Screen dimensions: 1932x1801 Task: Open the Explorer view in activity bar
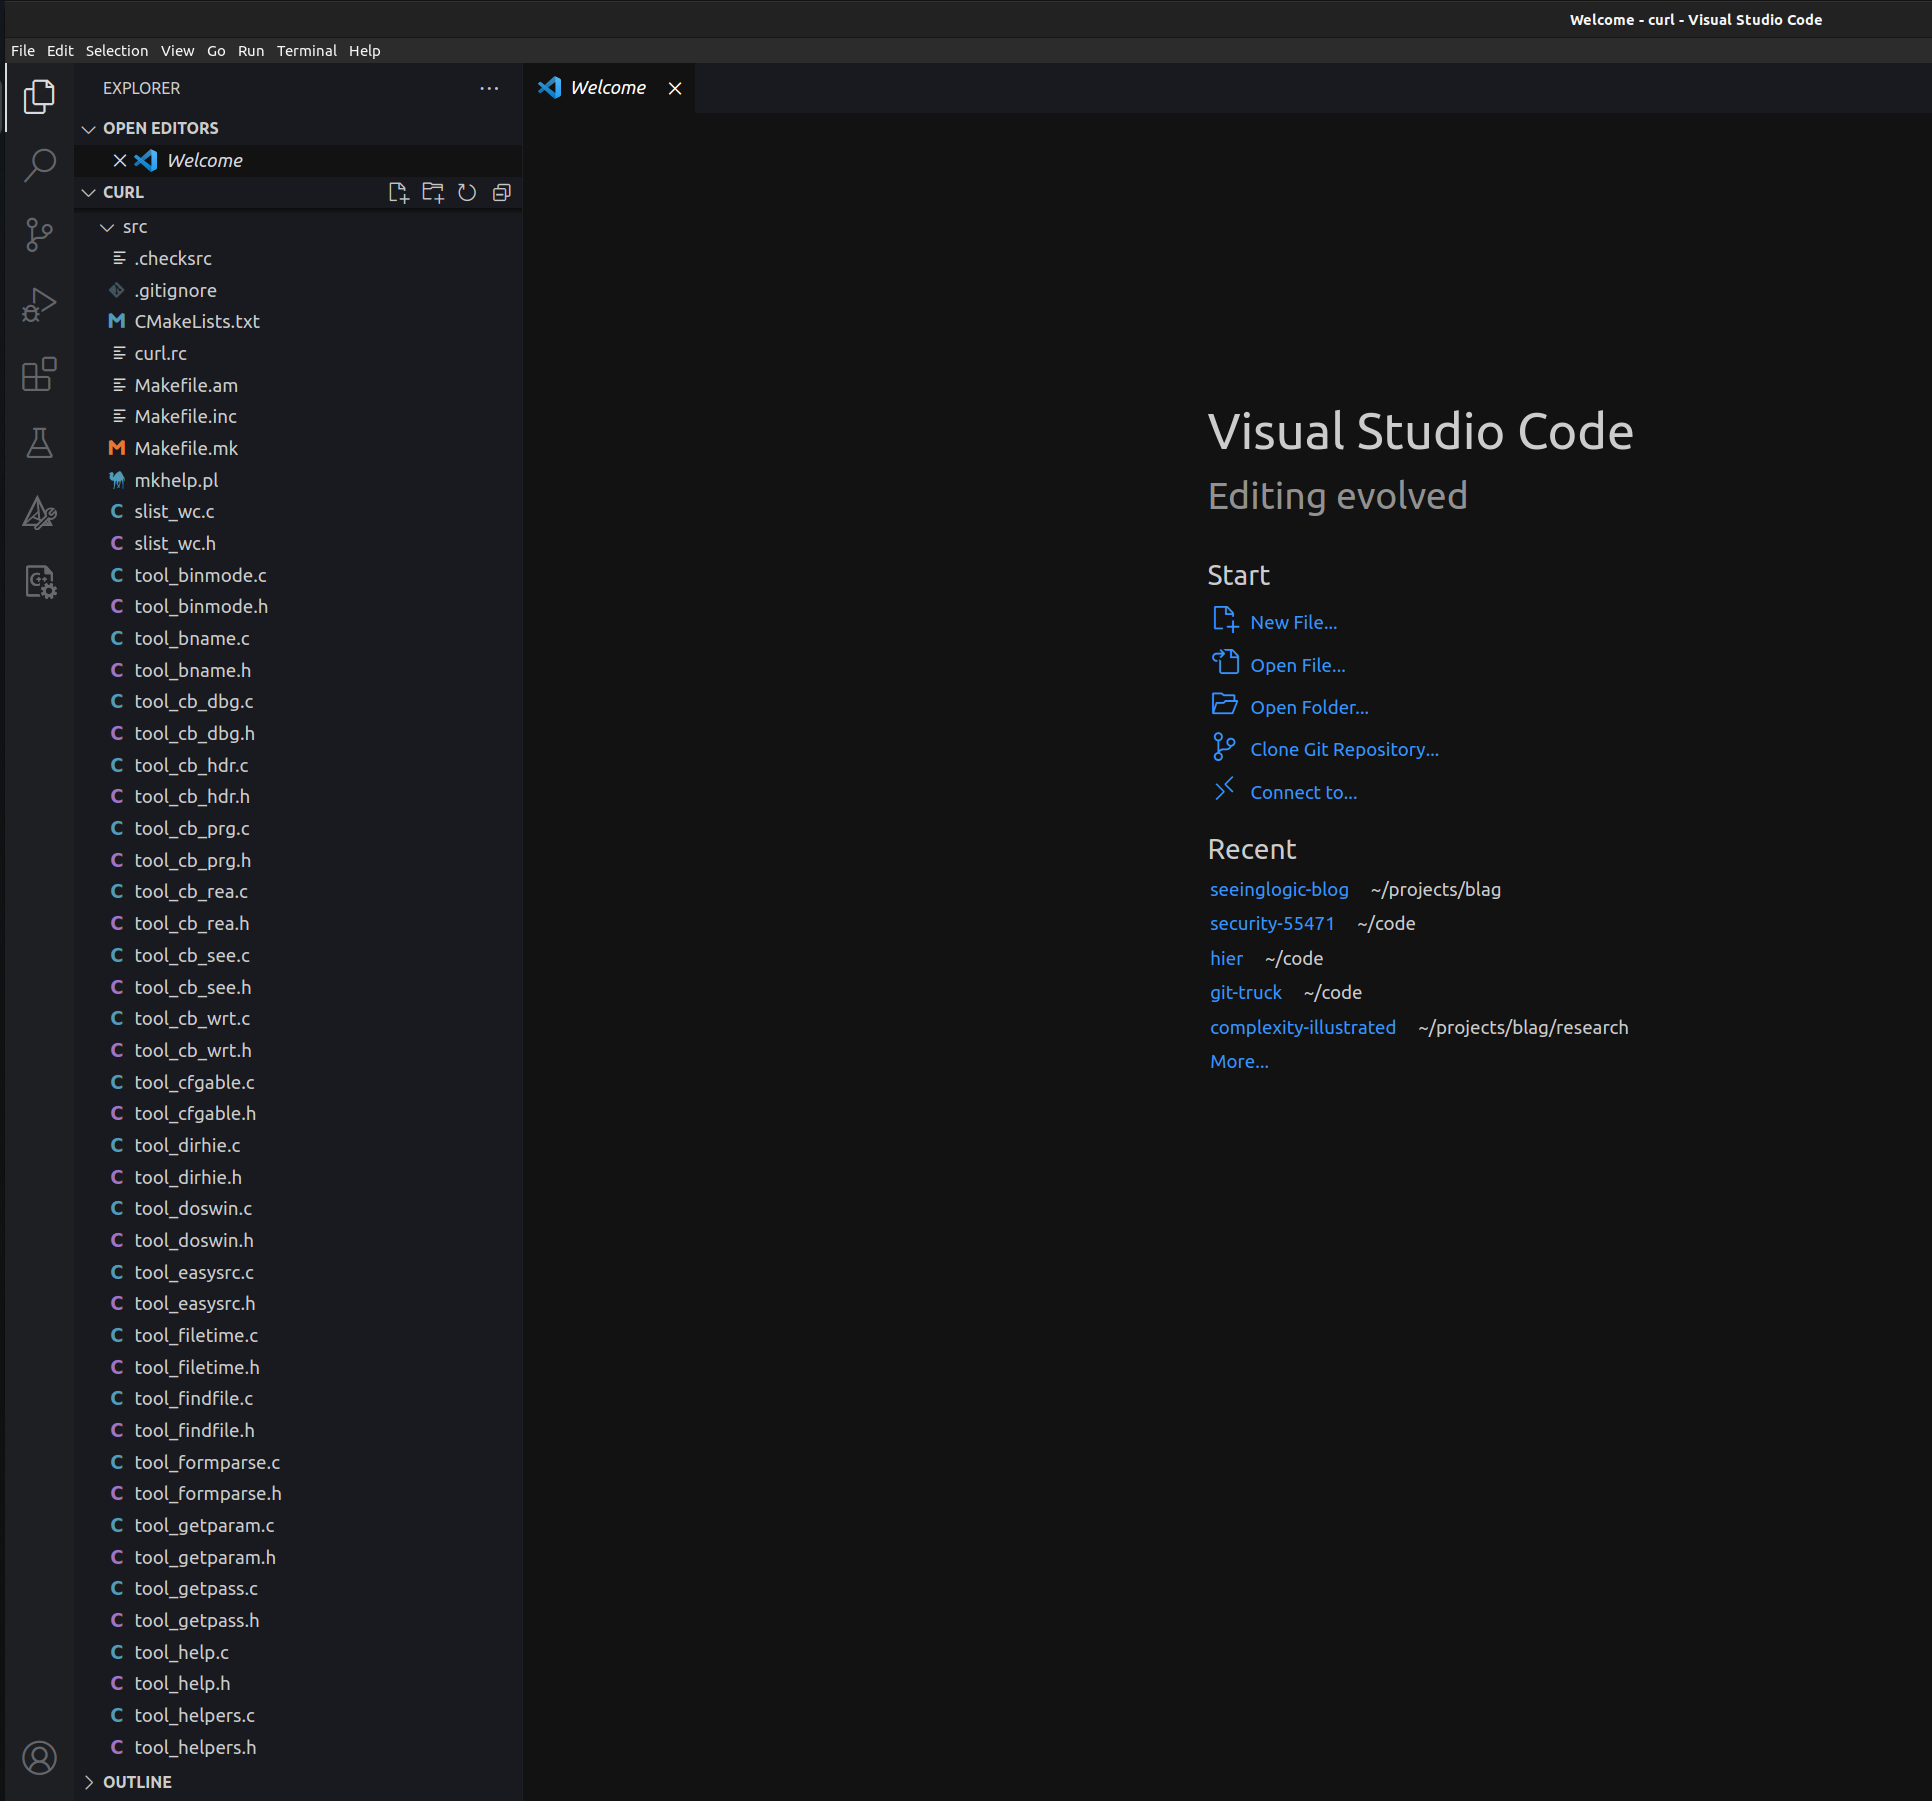coord(39,96)
